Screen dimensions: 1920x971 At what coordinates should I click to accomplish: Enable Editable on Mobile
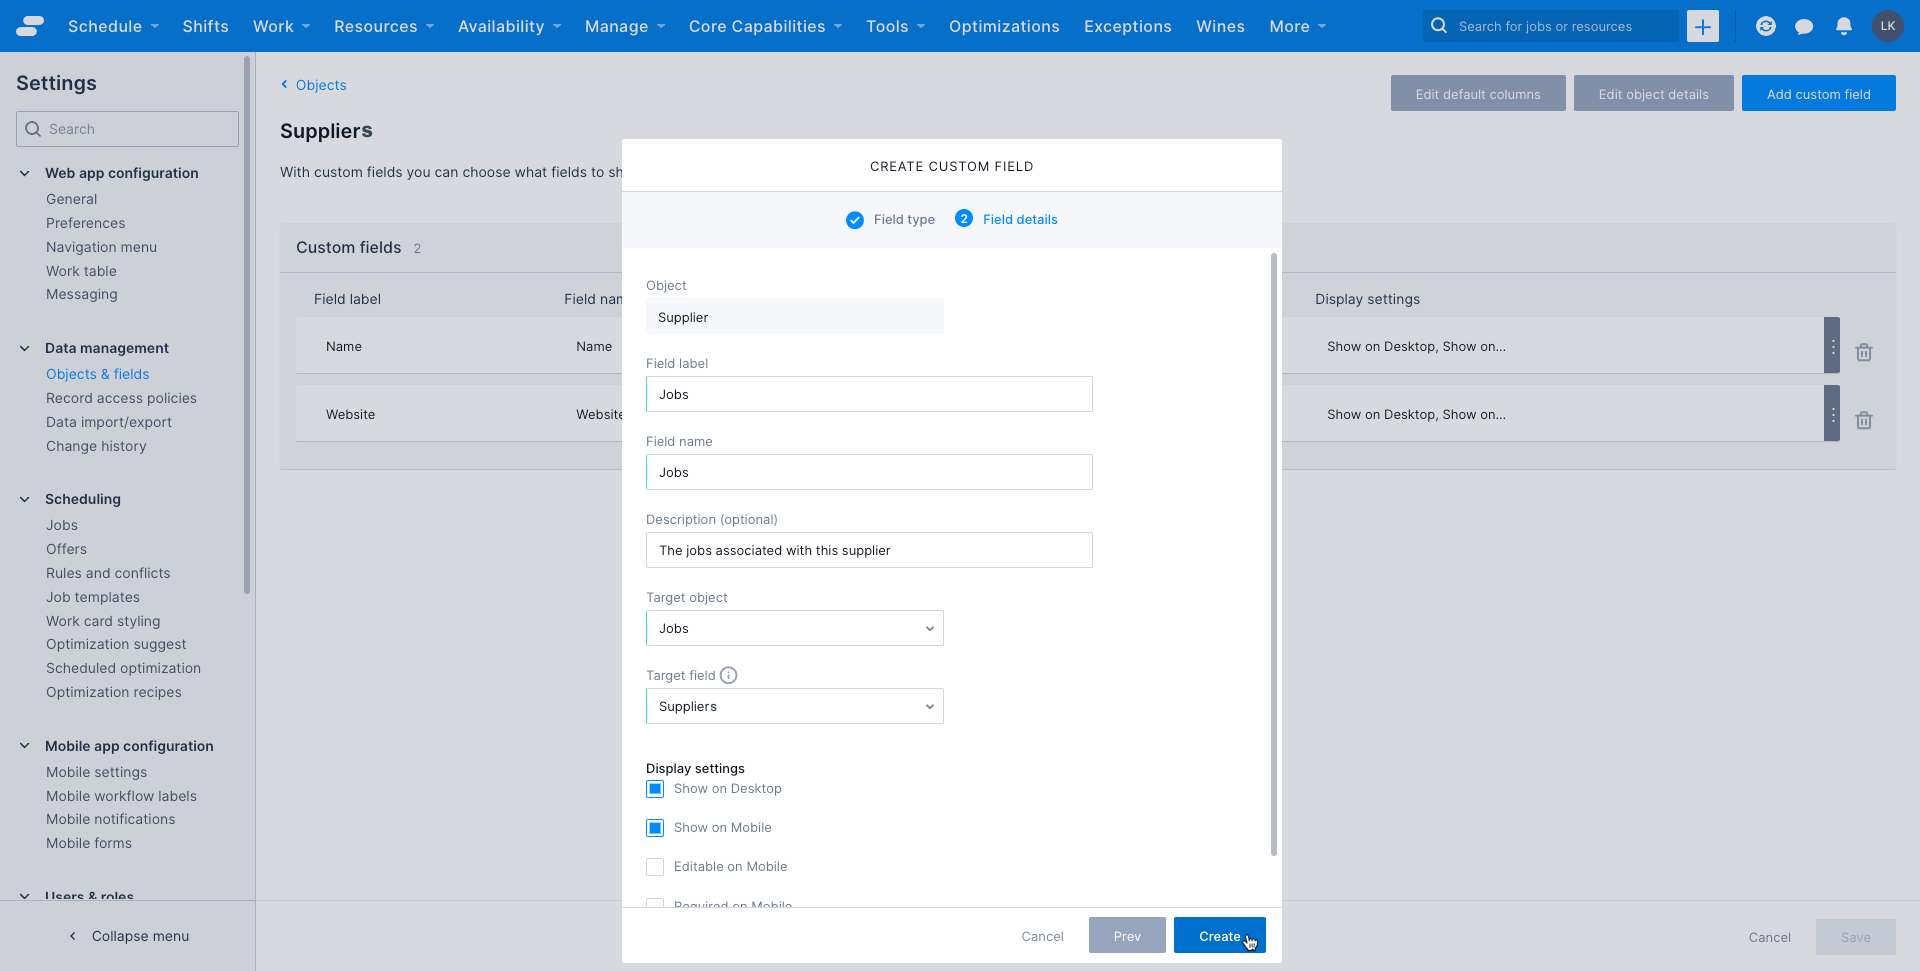(655, 867)
